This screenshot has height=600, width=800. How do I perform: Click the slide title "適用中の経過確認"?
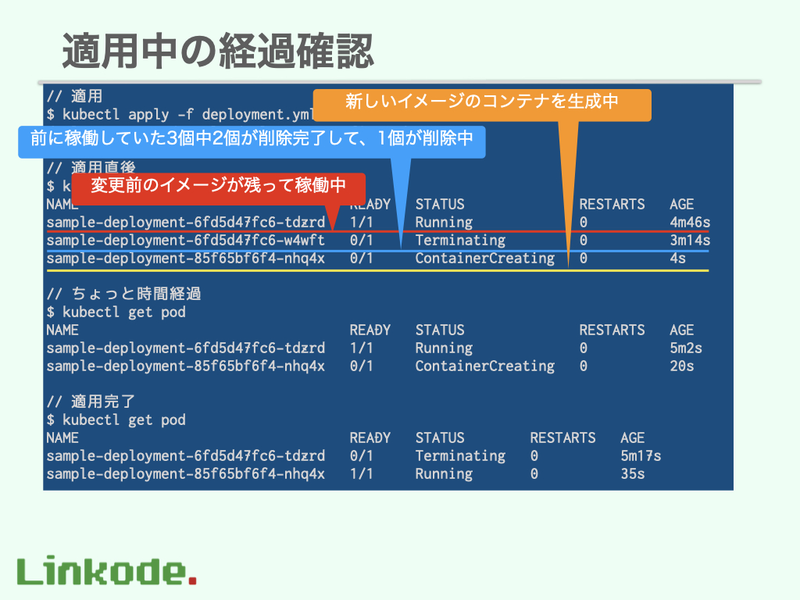[218, 51]
